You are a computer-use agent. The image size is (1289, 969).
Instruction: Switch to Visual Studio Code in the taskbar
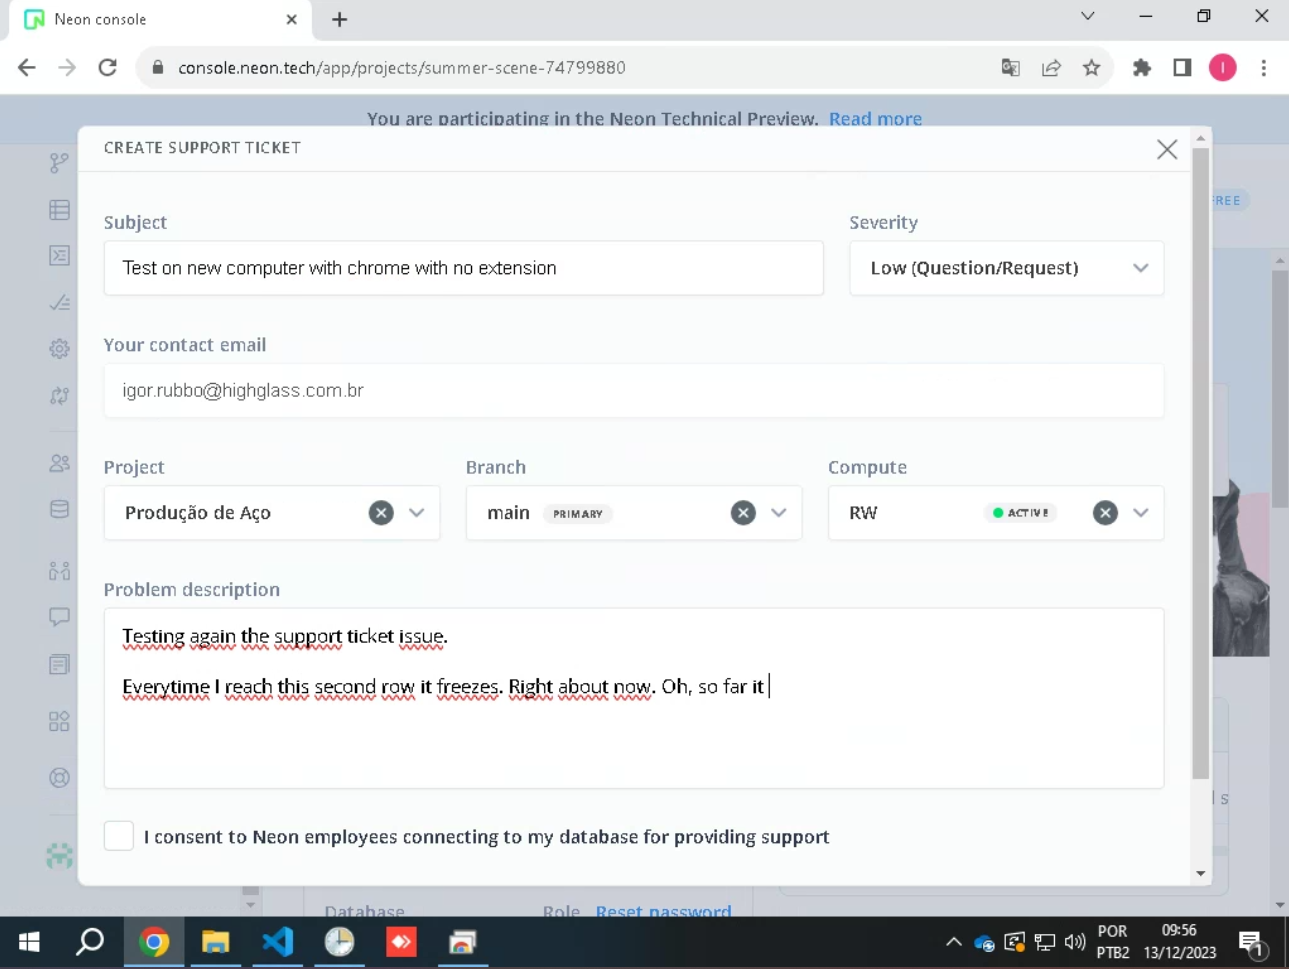tap(277, 942)
